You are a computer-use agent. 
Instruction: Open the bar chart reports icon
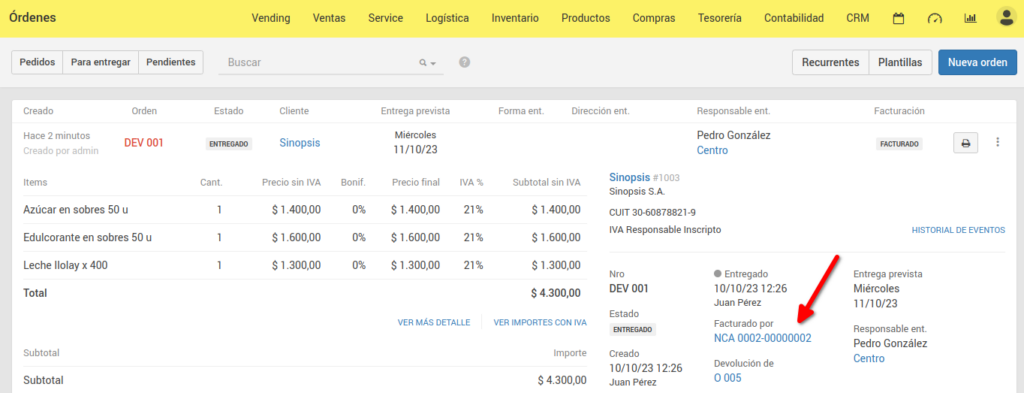970,18
